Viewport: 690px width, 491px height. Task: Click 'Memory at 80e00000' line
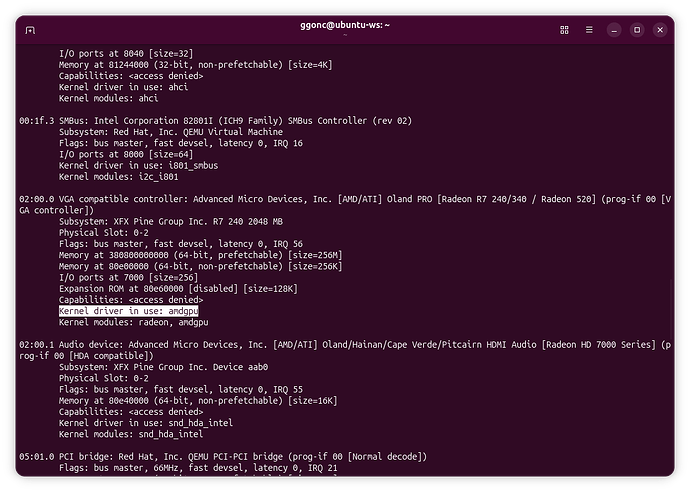[200, 267]
